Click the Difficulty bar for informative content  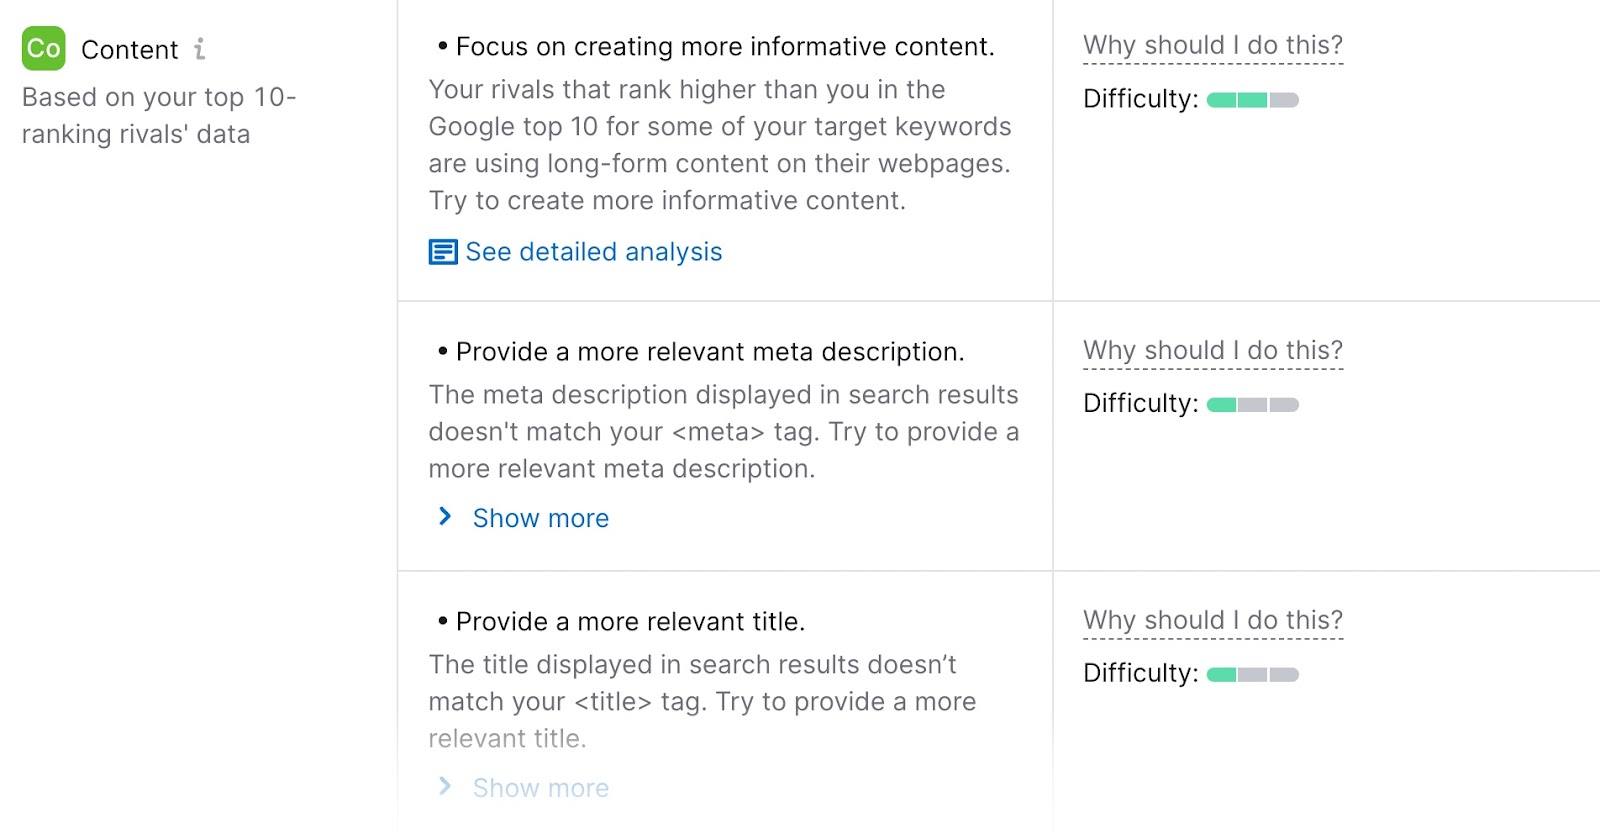click(x=1251, y=99)
